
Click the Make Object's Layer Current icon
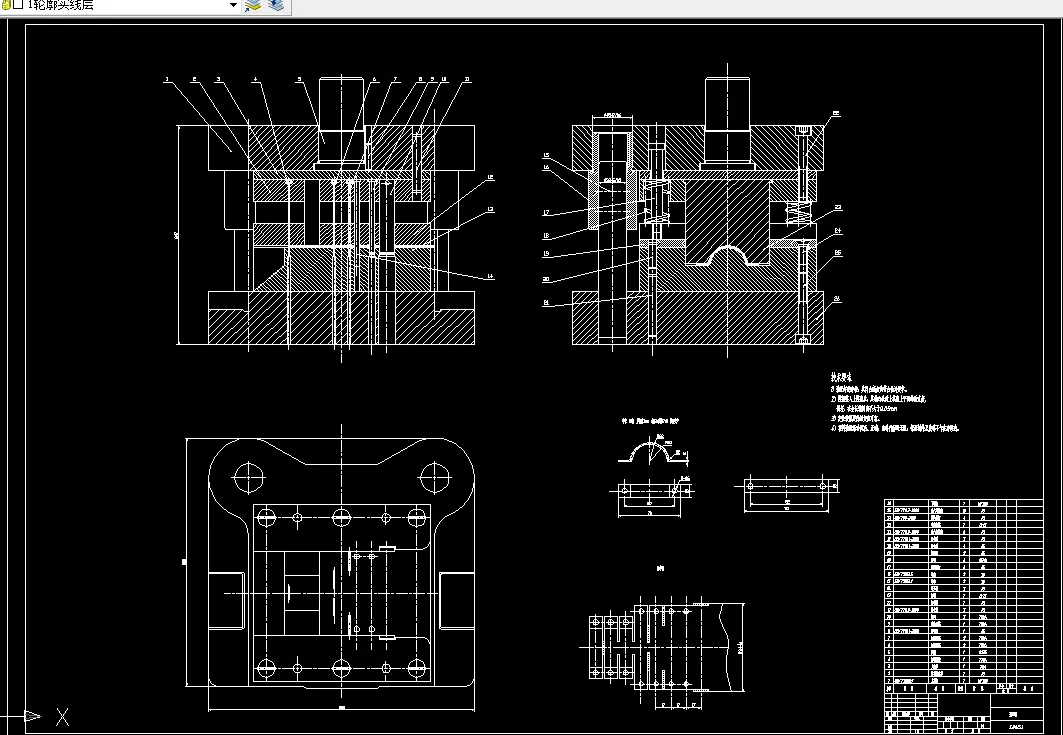coord(253,5)
